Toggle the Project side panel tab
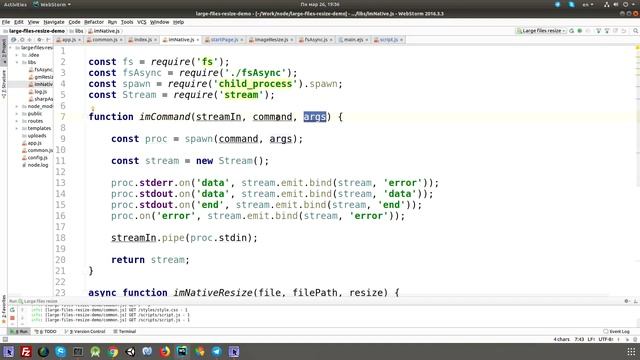This screenshot has width=640, height=360. (4, 51)
